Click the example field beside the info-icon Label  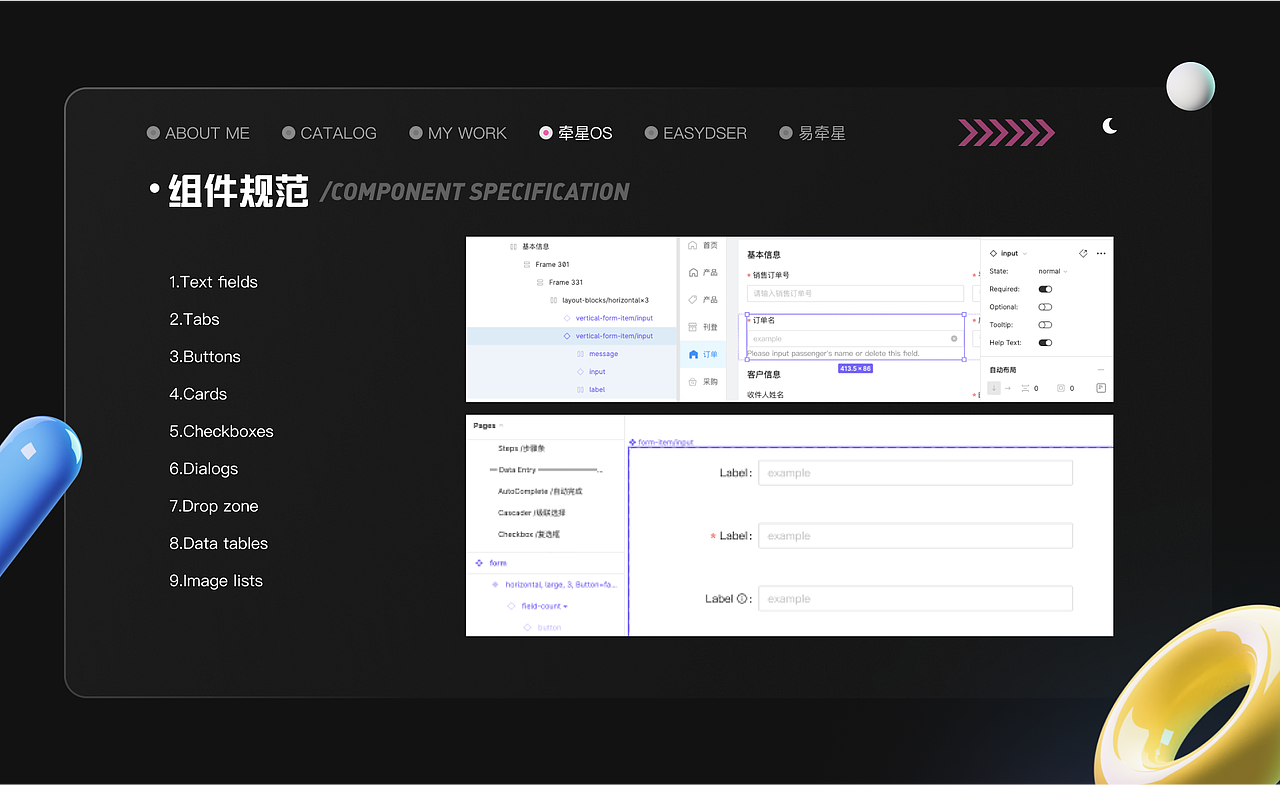coord(915,599)
